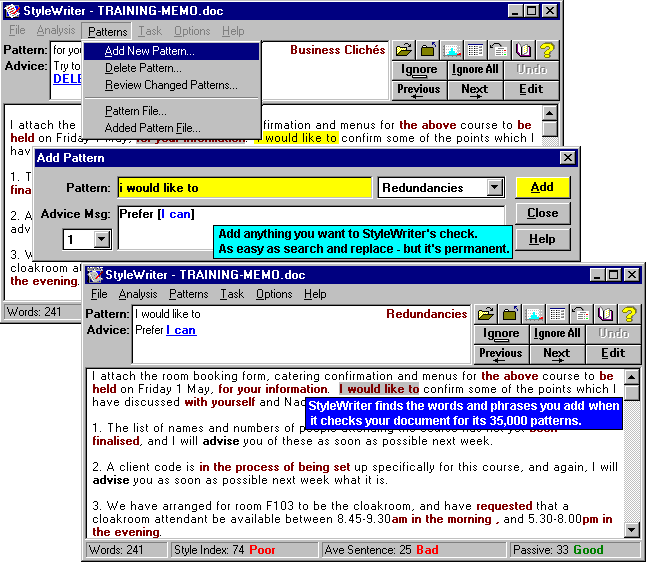This screenshot has width=649, height=564.
Task: Click Next button in lower window
Action: pos(557,354)
